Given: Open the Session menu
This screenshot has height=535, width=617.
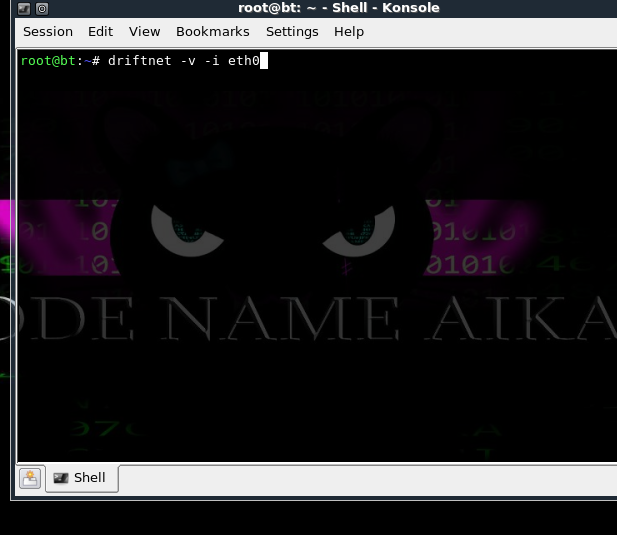Looking at the screenshot, I should point(48,31).
